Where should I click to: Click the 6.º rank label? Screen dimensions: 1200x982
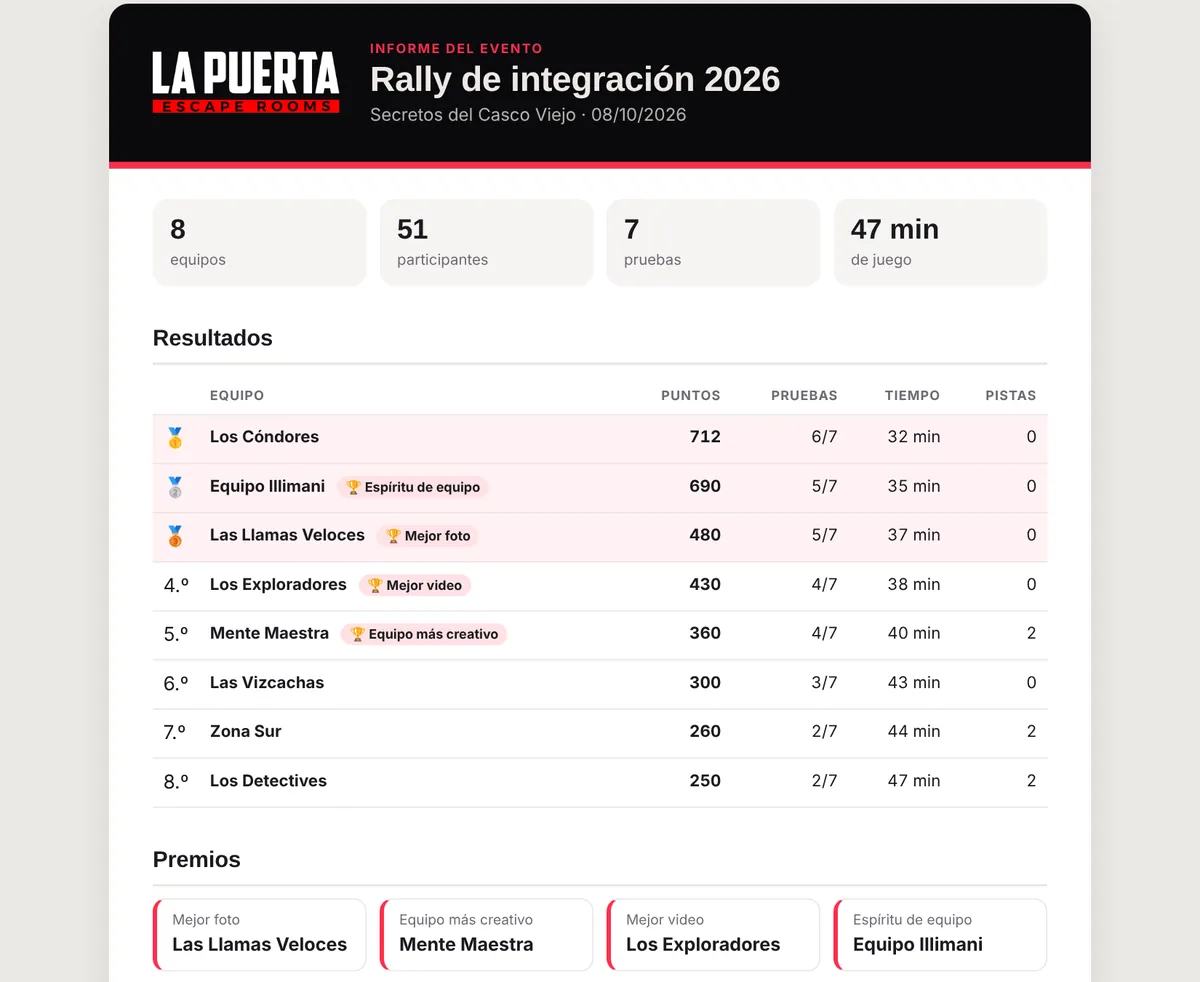(x=176, y=683)
